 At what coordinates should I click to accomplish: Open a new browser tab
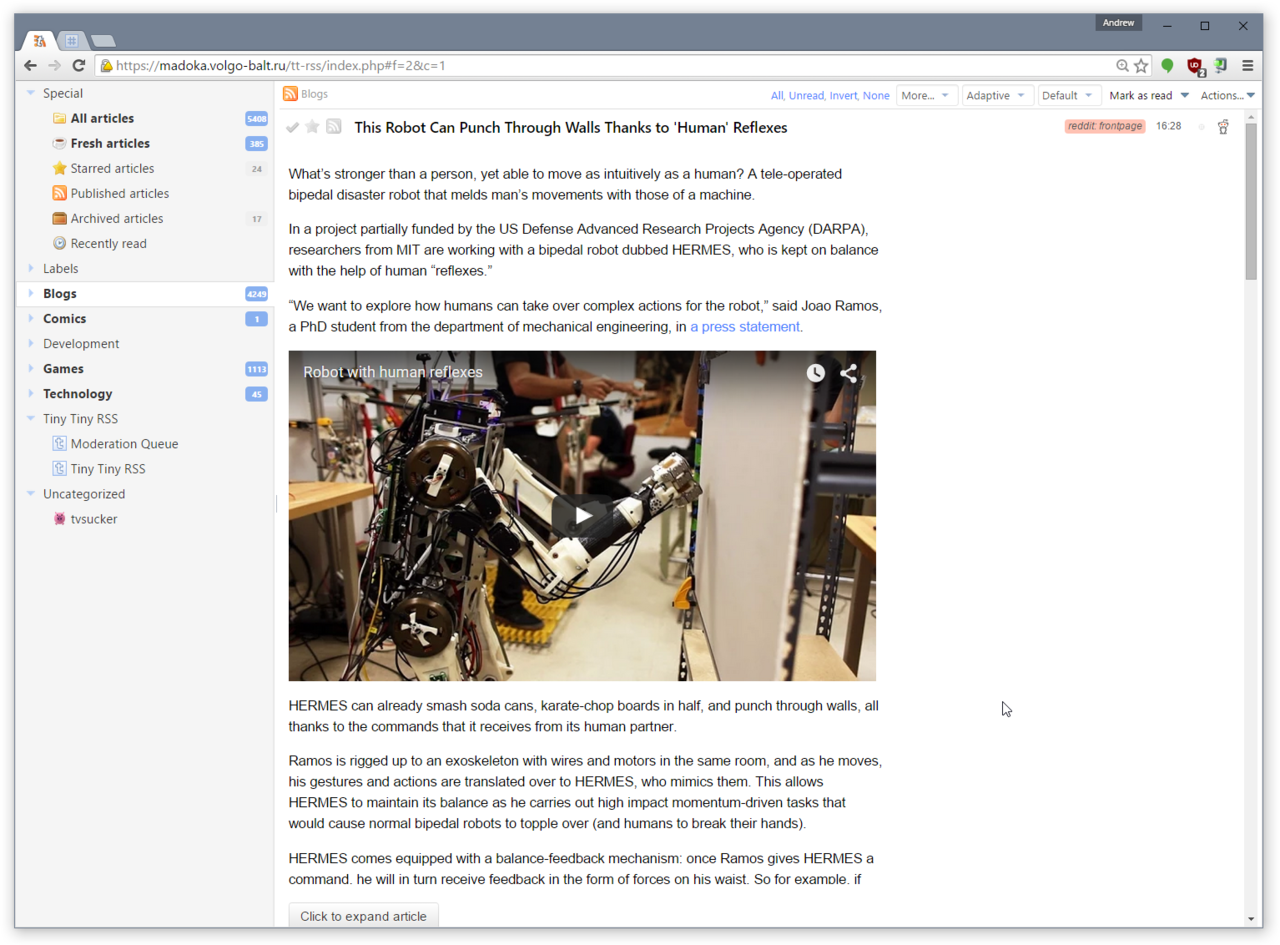point(103,41)
